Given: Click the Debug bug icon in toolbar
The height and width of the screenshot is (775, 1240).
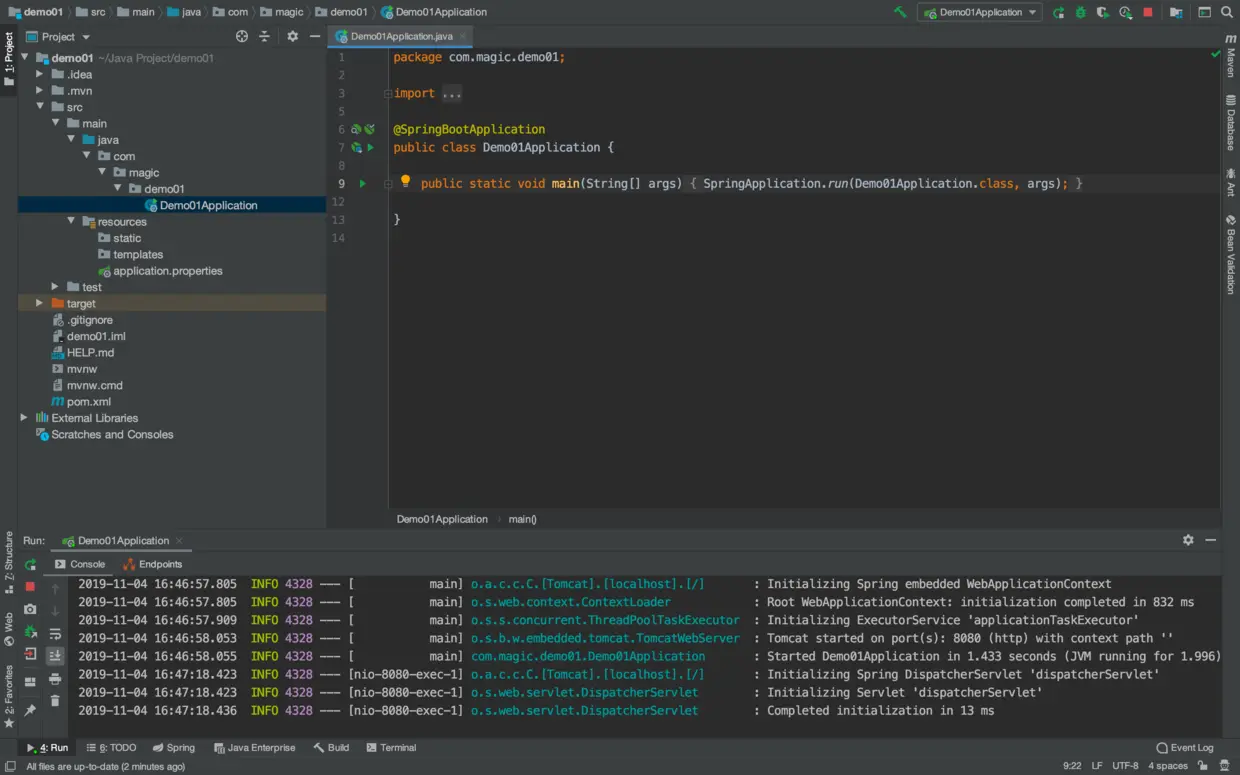Looking at the screenshot, I should point(1081,12).
